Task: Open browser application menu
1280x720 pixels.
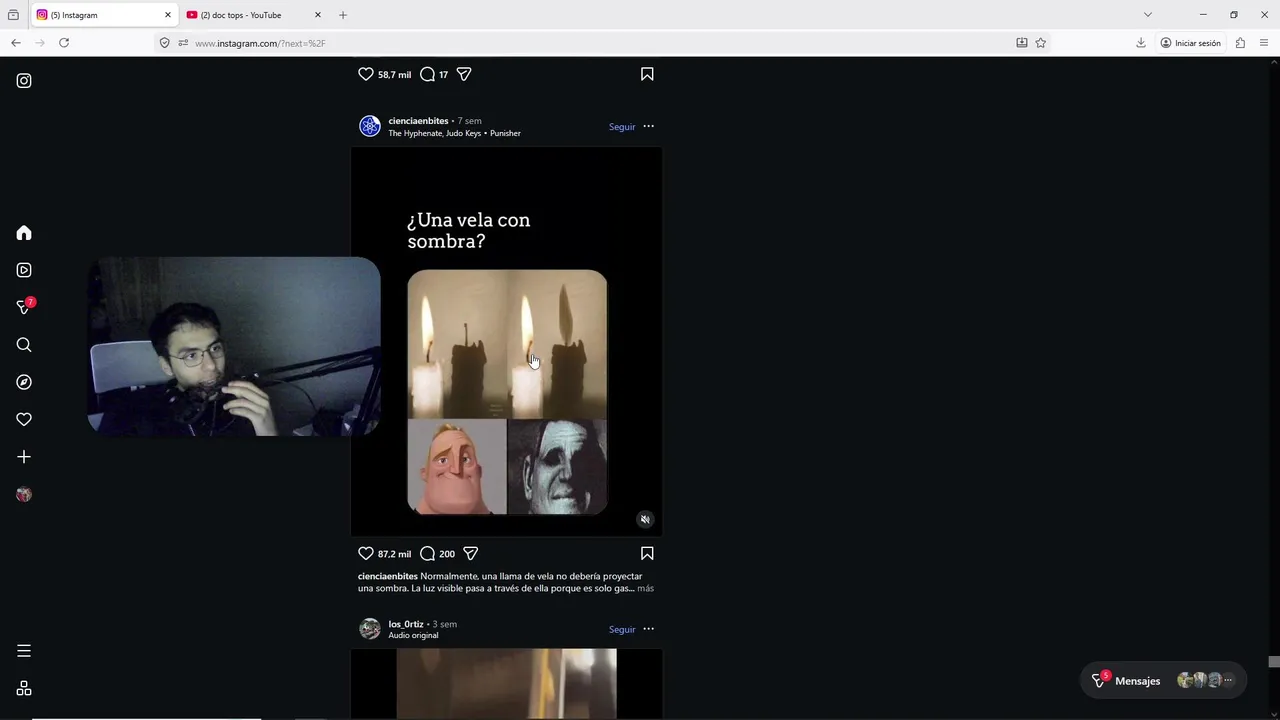Action: pyautogui.click(x=1264, y=43)
